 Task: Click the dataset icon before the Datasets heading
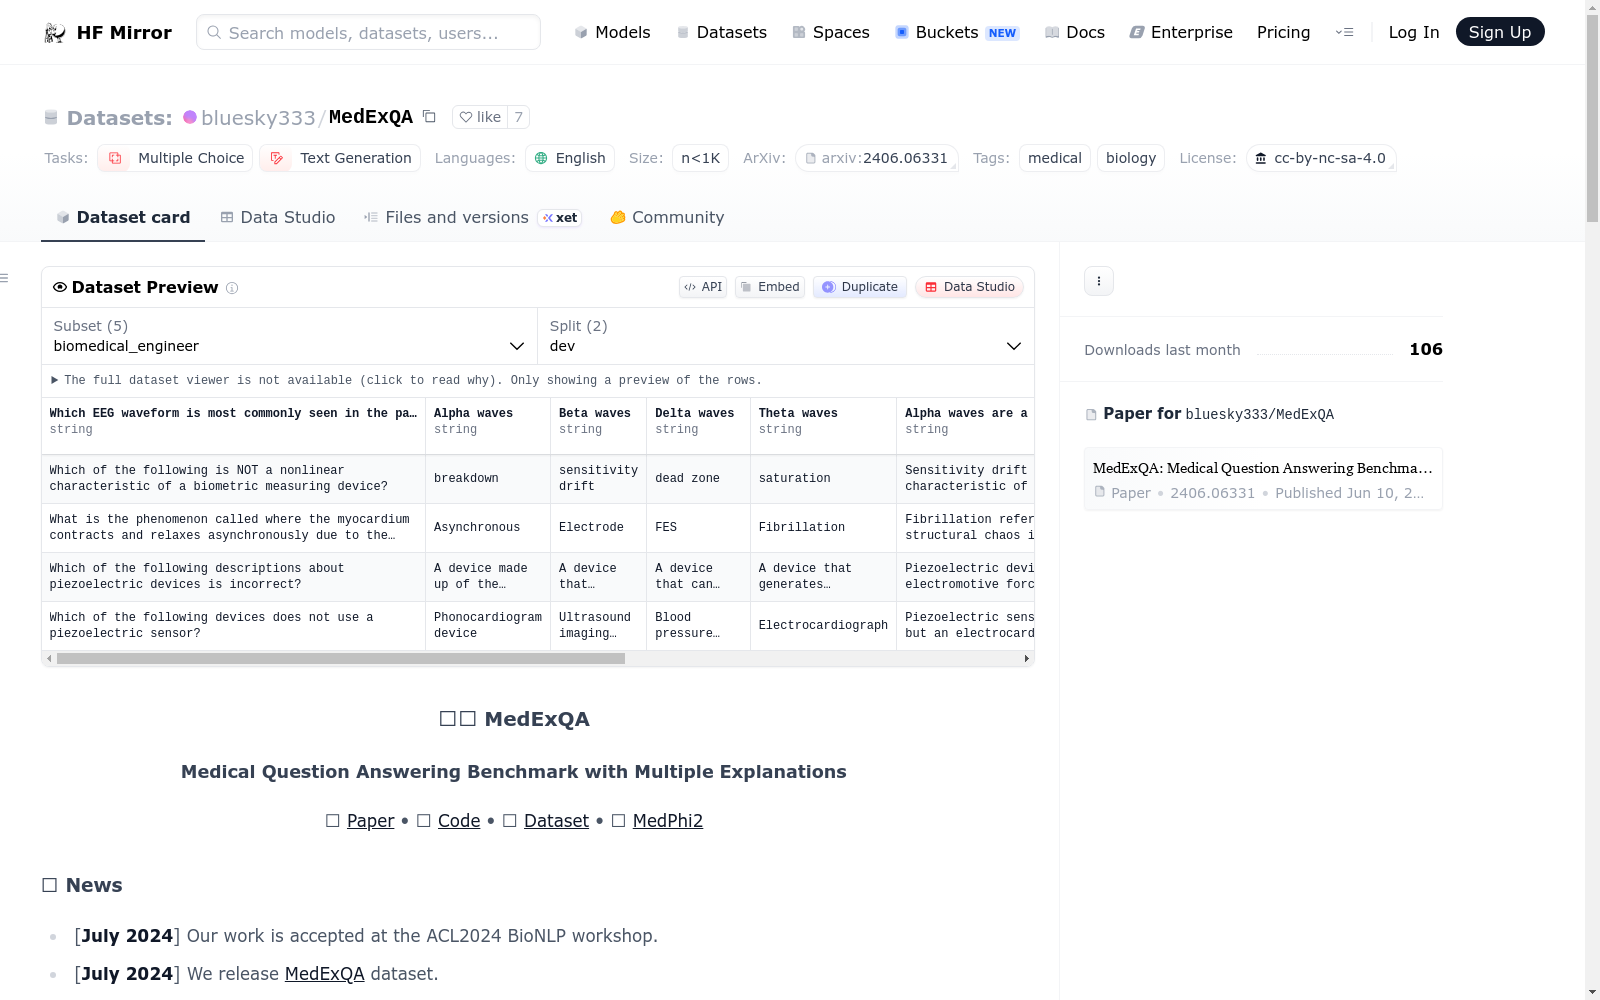(51, 118)
